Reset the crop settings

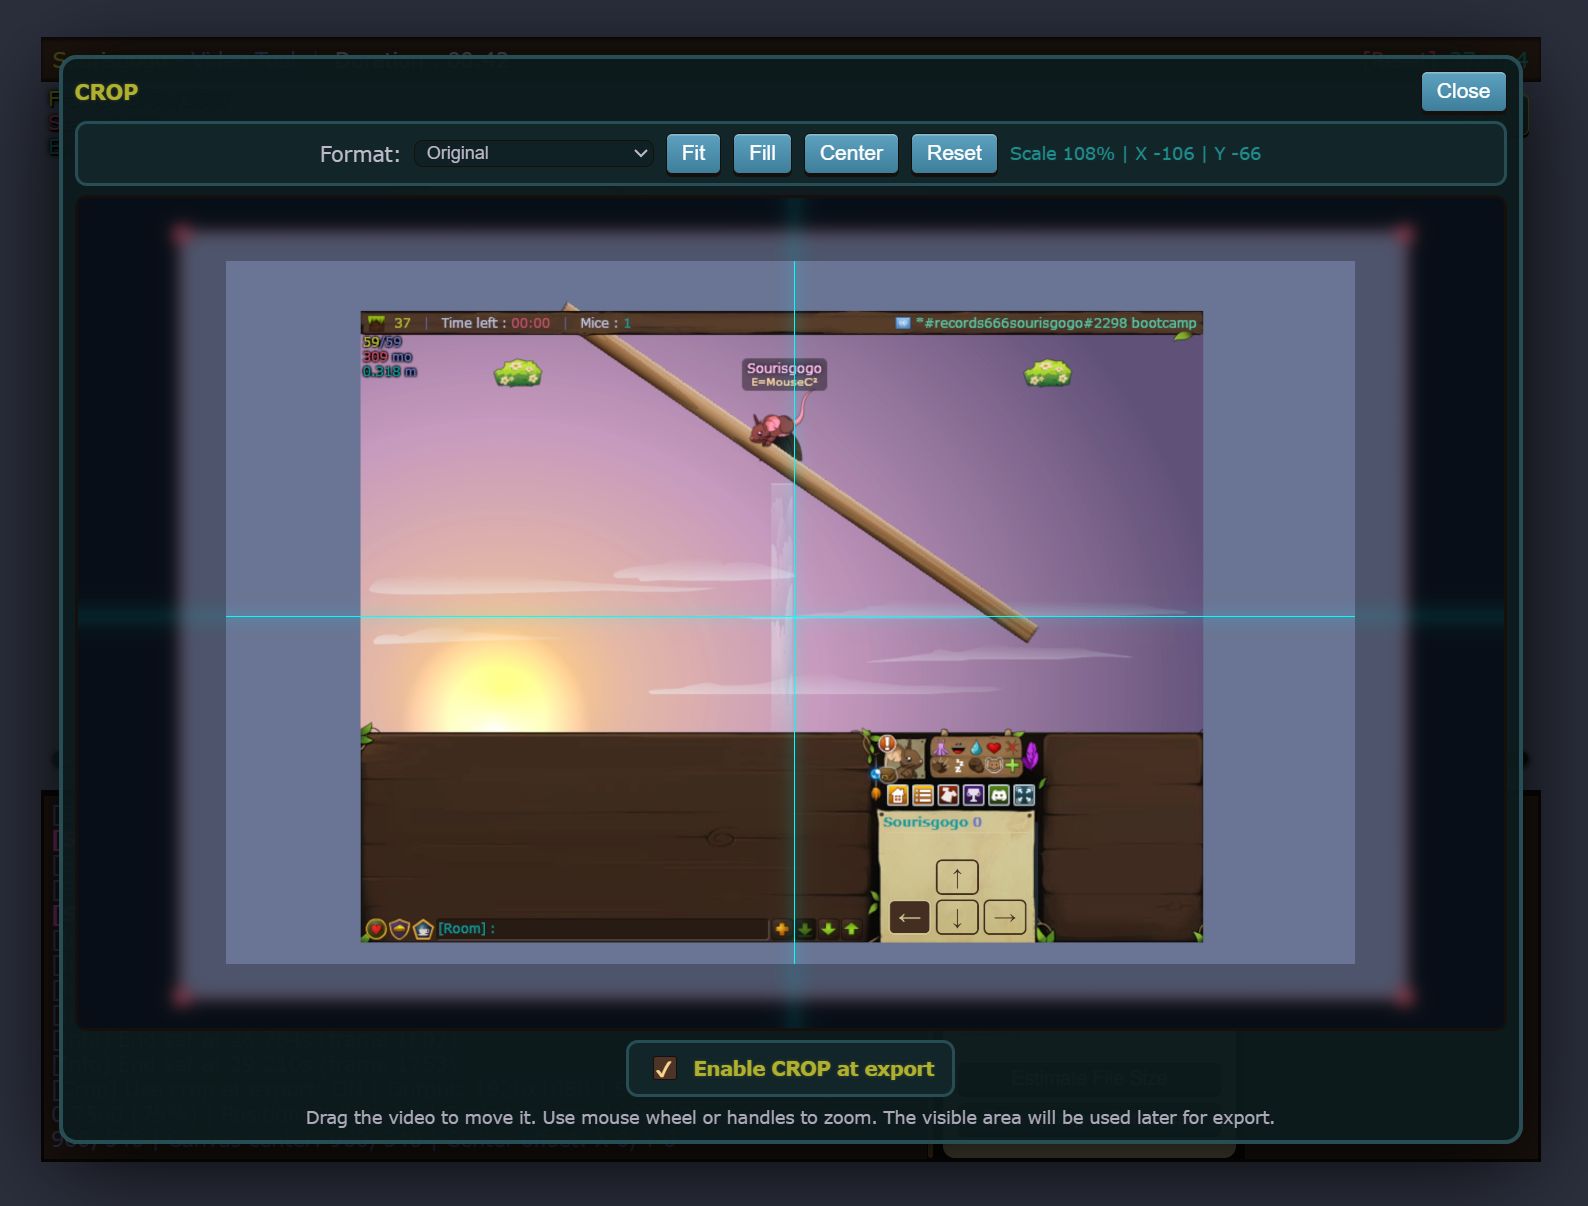[954, 153]
